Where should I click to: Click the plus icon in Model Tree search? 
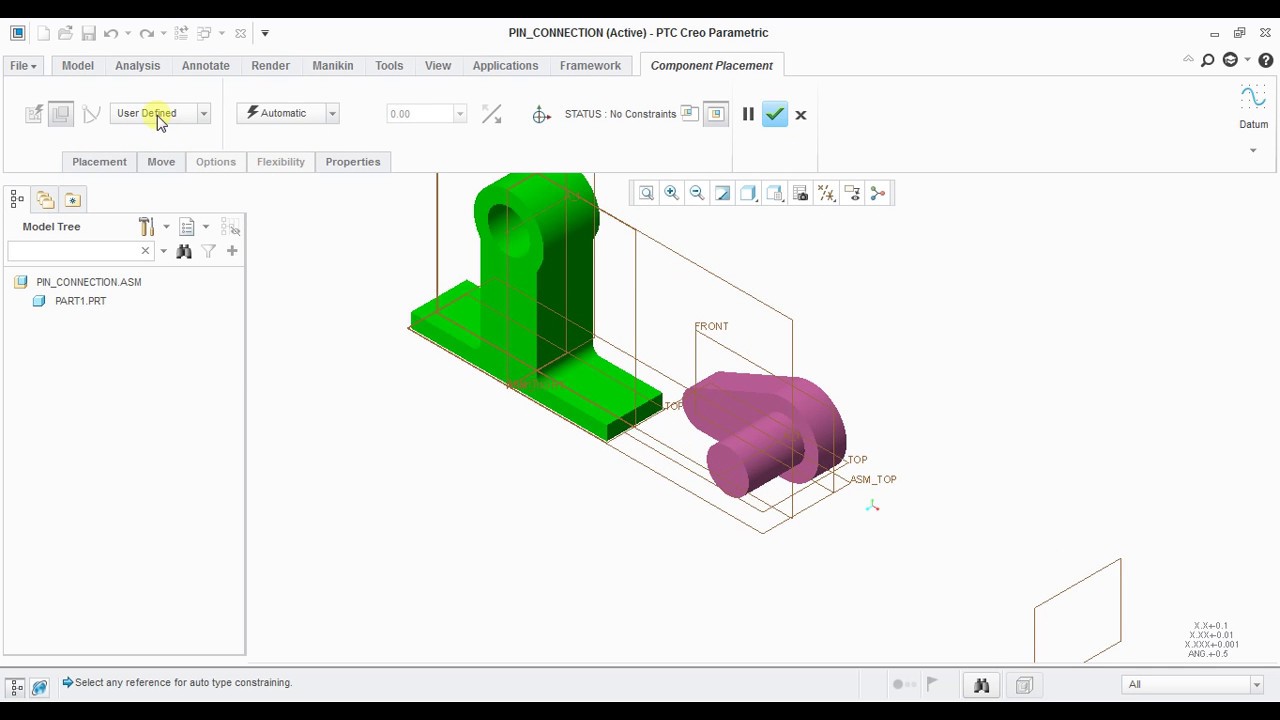click(232, 251)
